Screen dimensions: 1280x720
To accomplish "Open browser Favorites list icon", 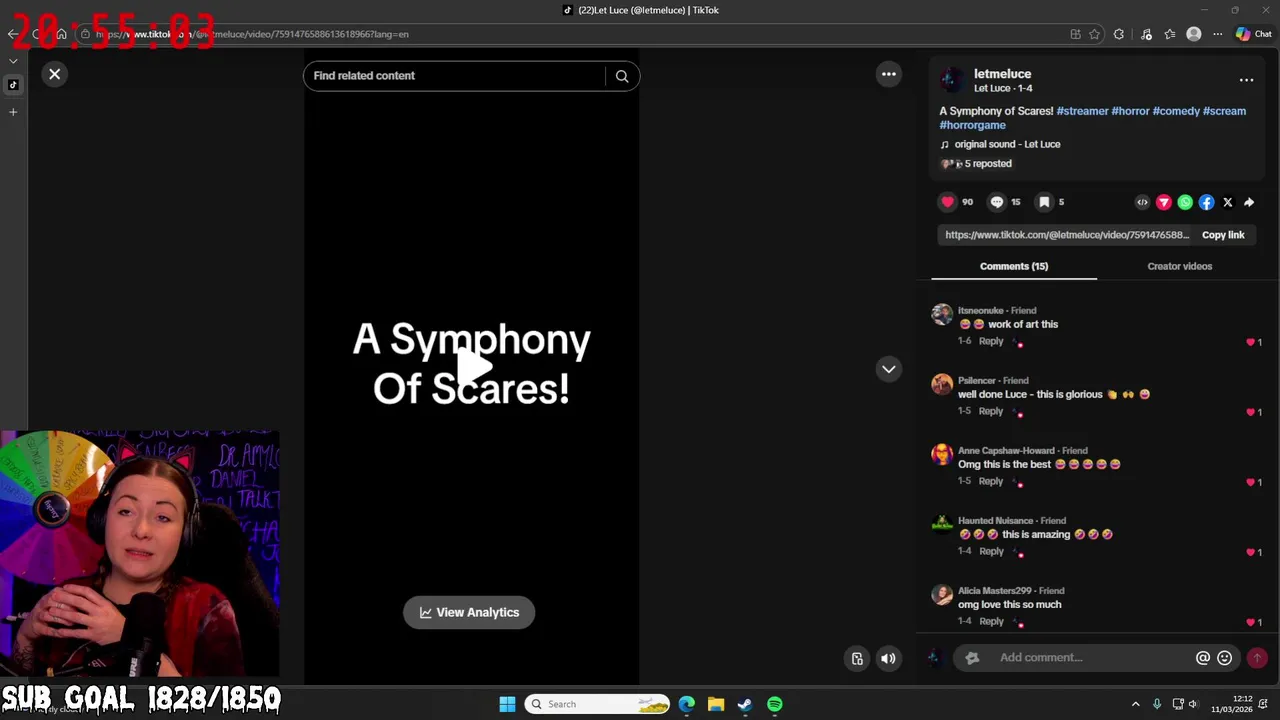I will pyautogui.click(x=1169, y=34).
